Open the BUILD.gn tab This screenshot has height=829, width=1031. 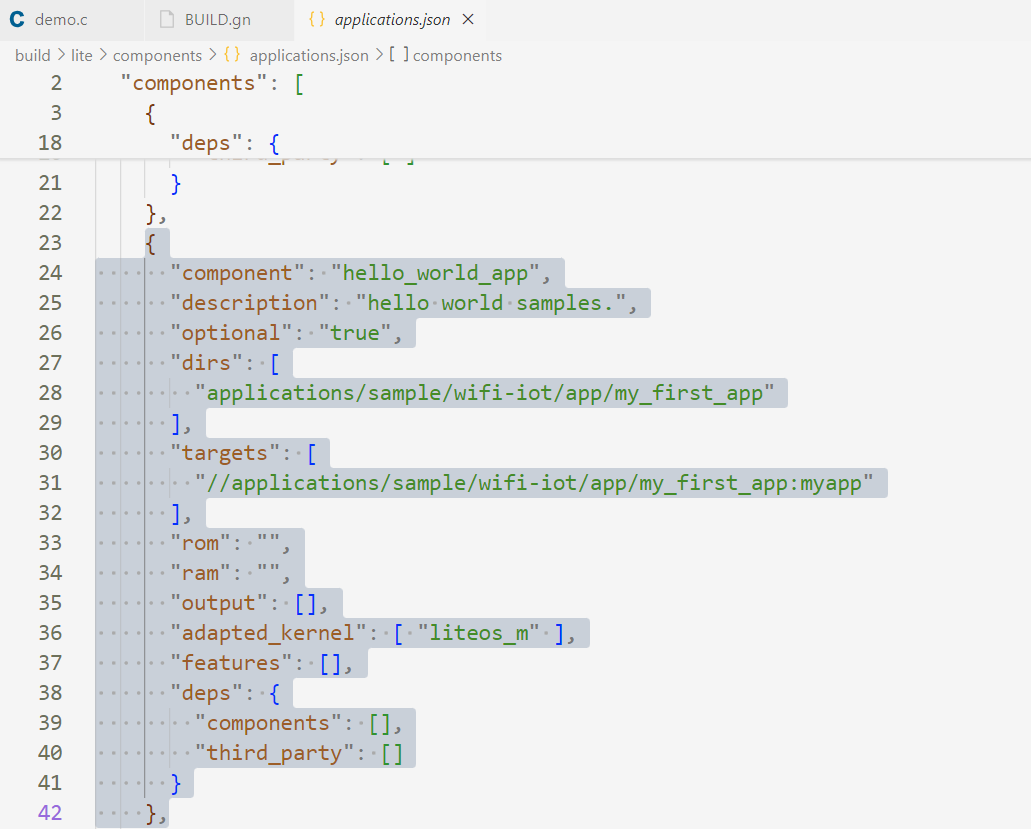[216, 20]
